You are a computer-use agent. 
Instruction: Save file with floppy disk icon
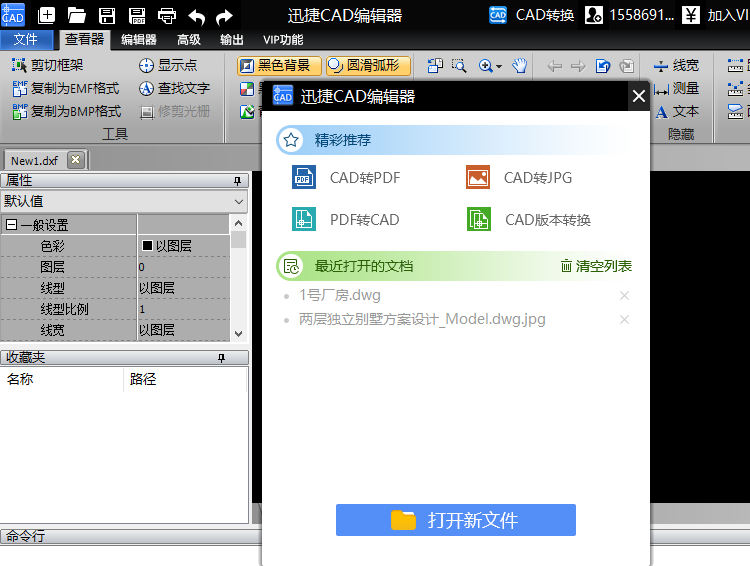[x=107, y=16]
